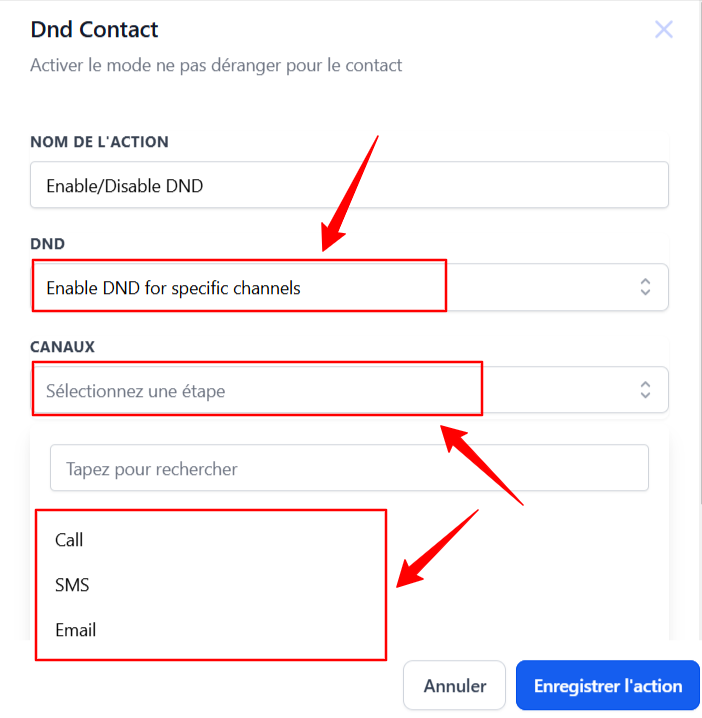The height and width of the screenshot is (718, 702).
Task: Save with the Enregistrer l'action button
Action: pyautogui.click(x=608, y=685)
